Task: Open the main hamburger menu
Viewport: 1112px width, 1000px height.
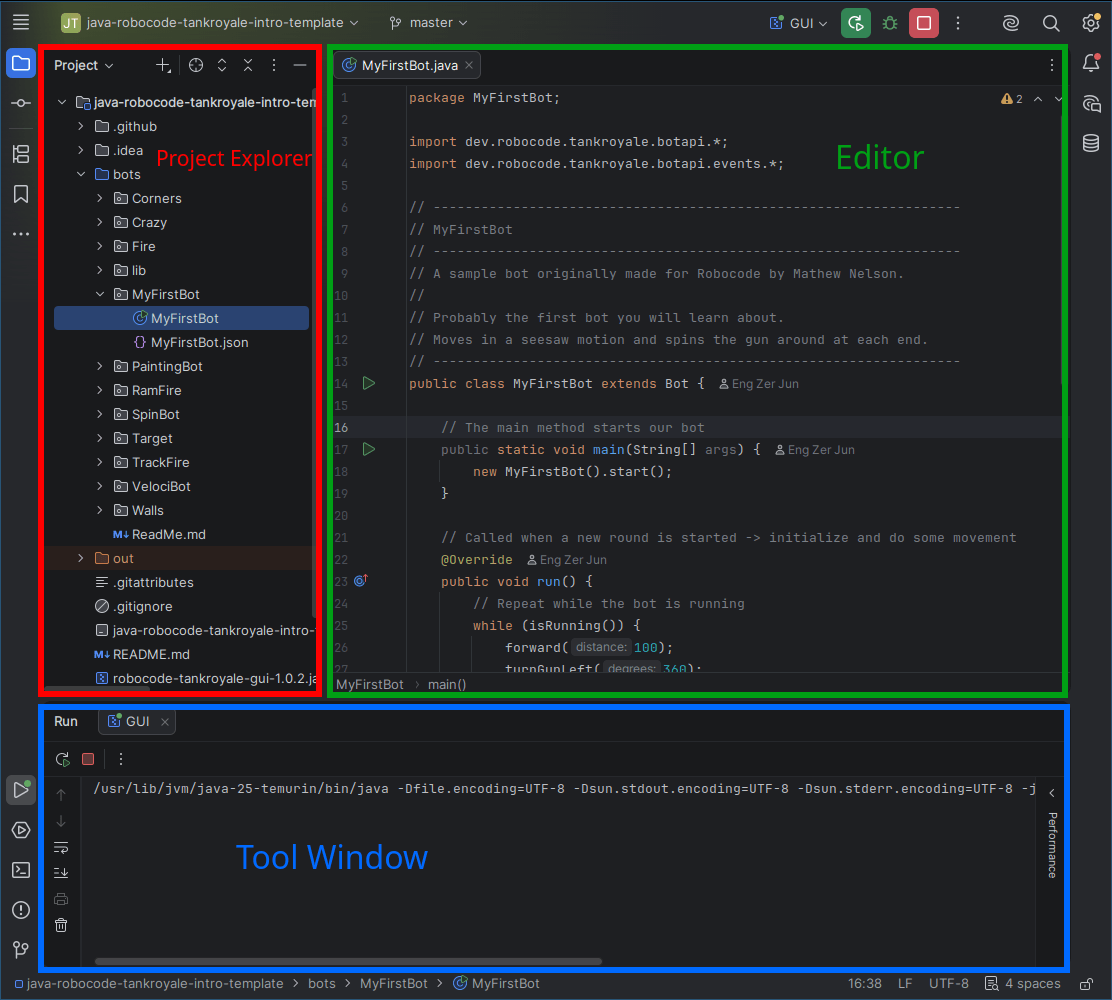Action: click(x=21, y=23)
